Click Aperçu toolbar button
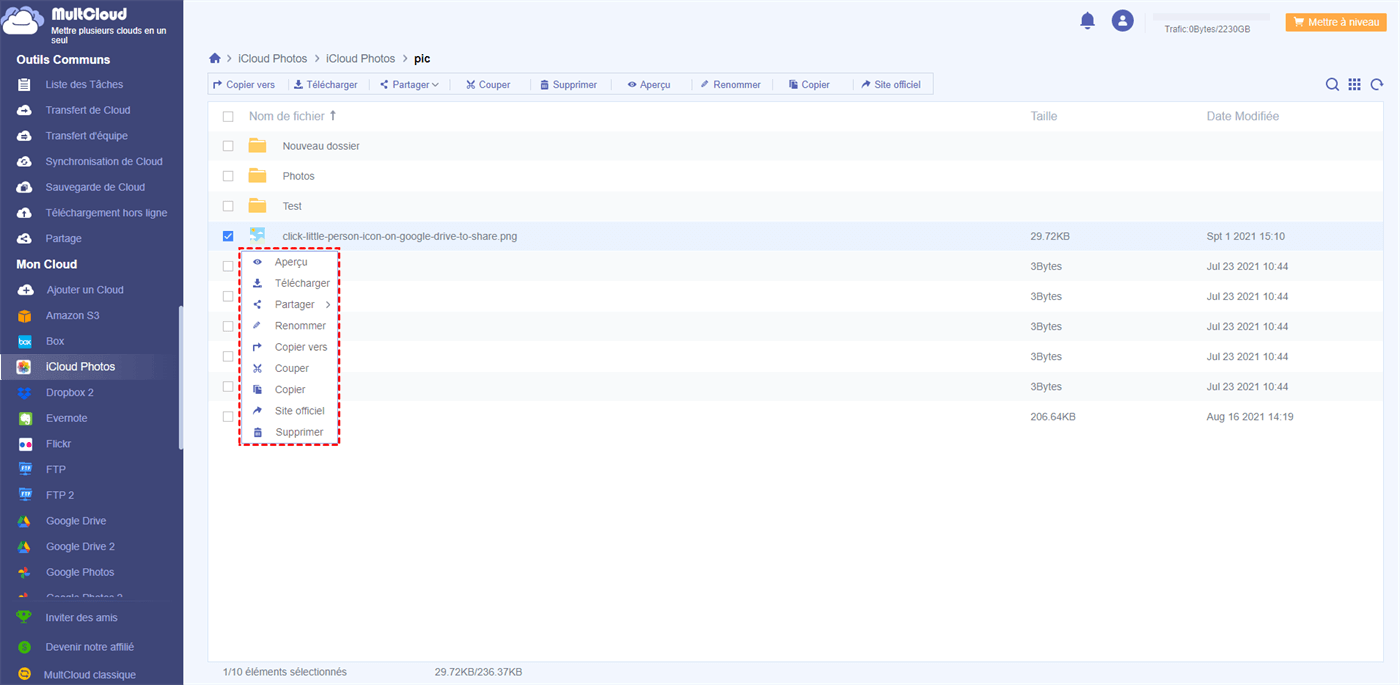Viewport: 1400px width, 685px height. (649, 85)
